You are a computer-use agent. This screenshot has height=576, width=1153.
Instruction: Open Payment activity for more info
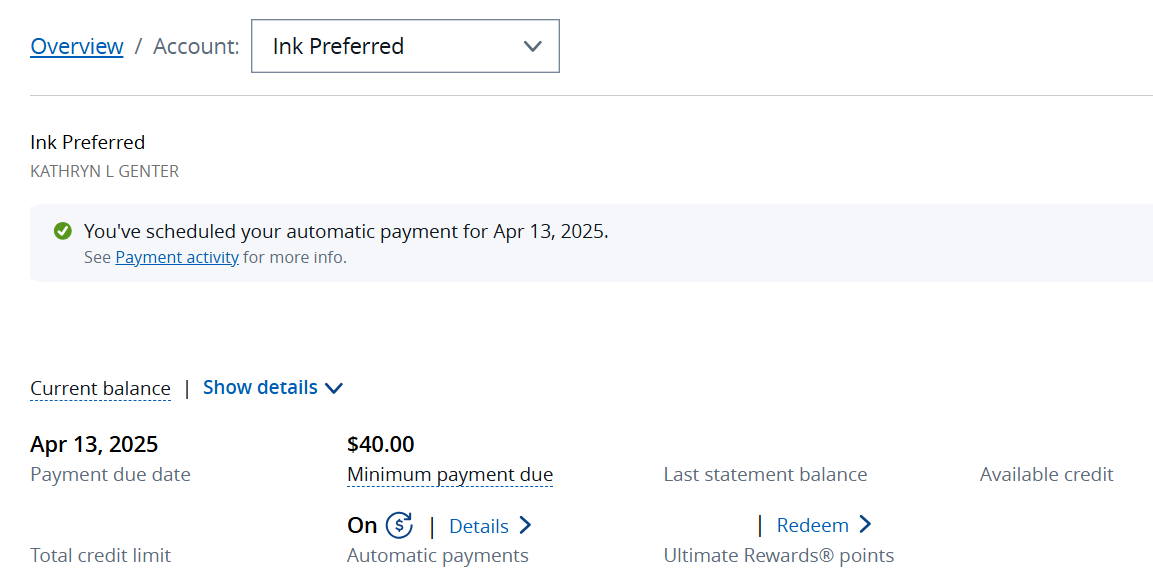[177, 257]
